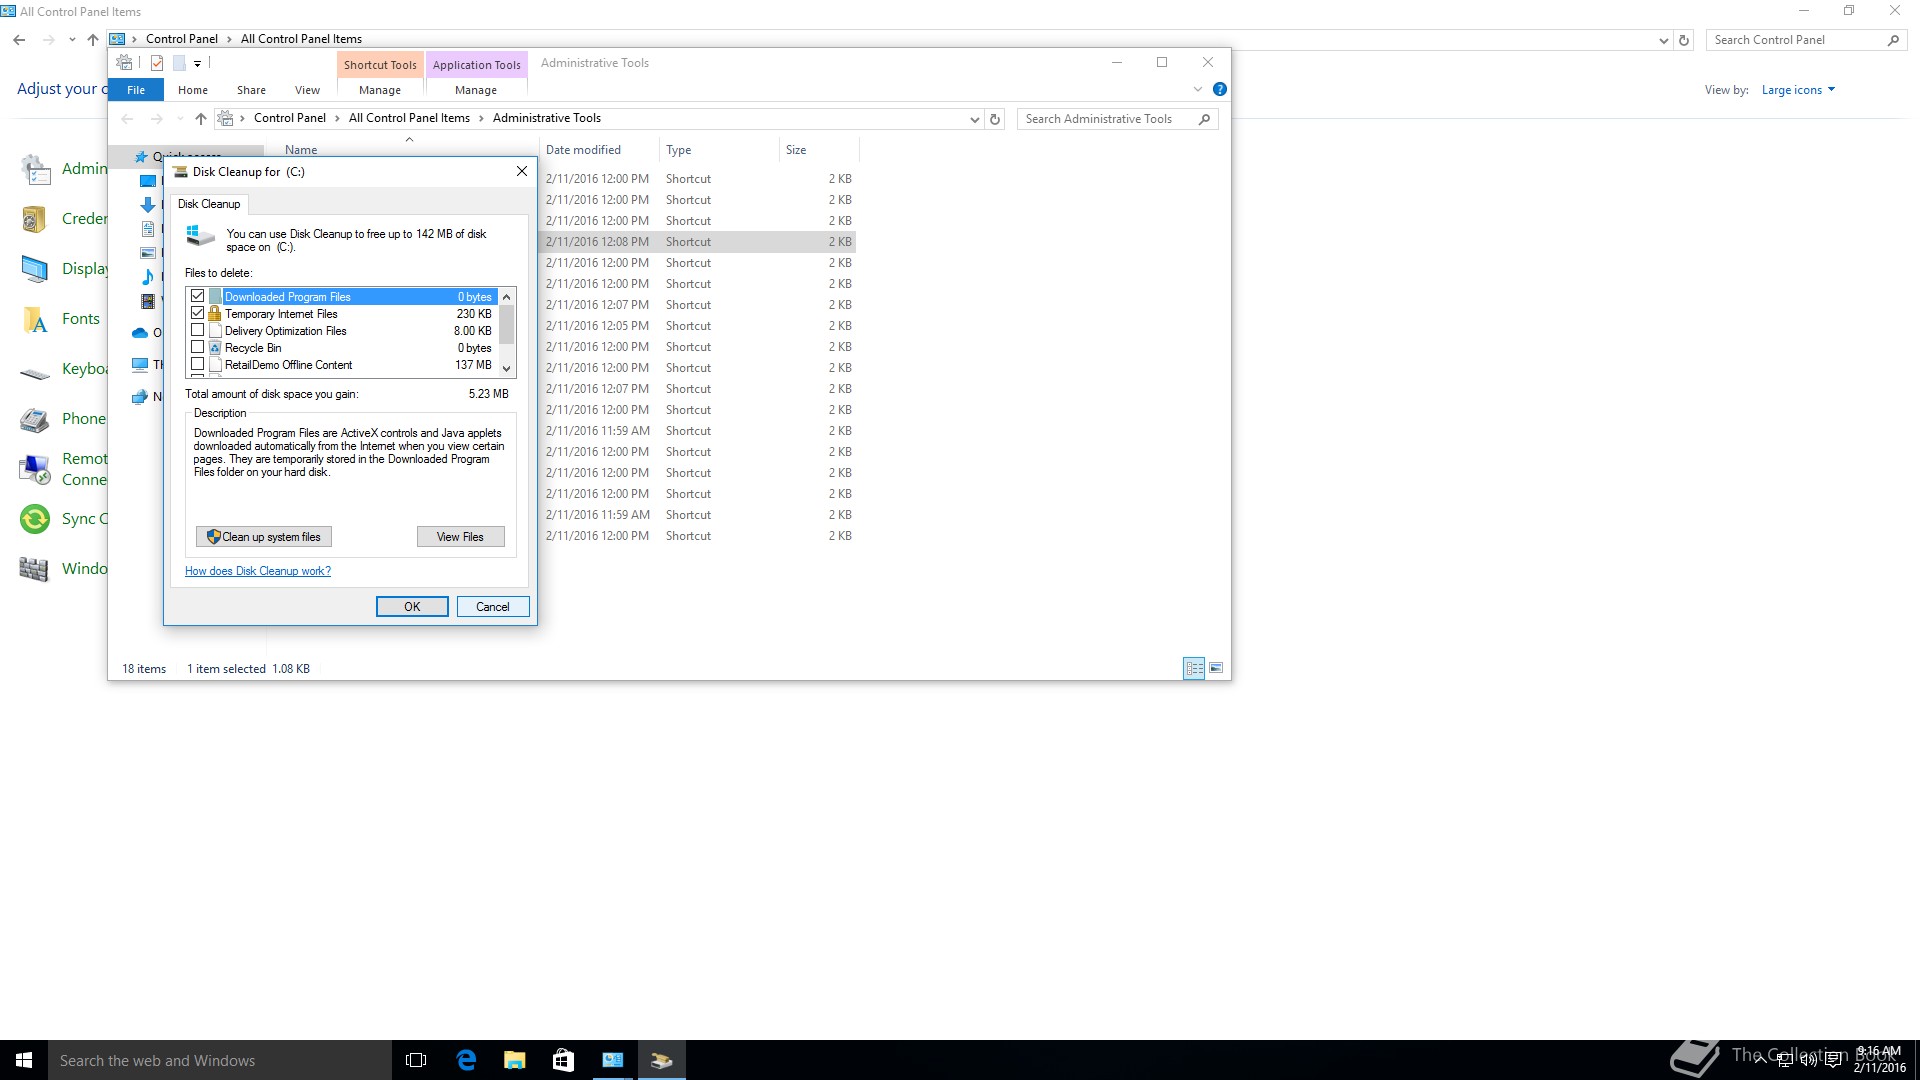This screenshot has height=1080, width=1920.
Task: Toggle the Downloaded Program Files checkbox
Action: coord(197,296)
